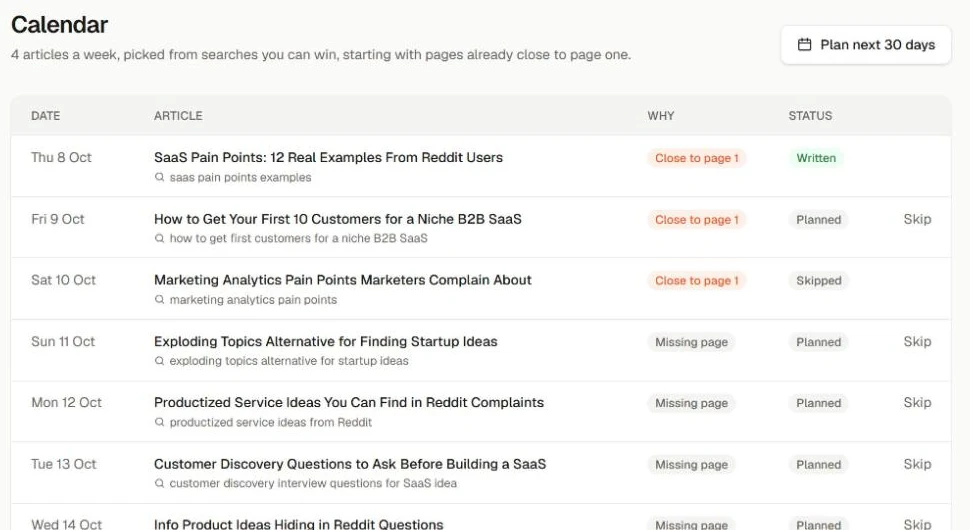Click the Mon 12 Oct date cell

[x=66, y=403]
